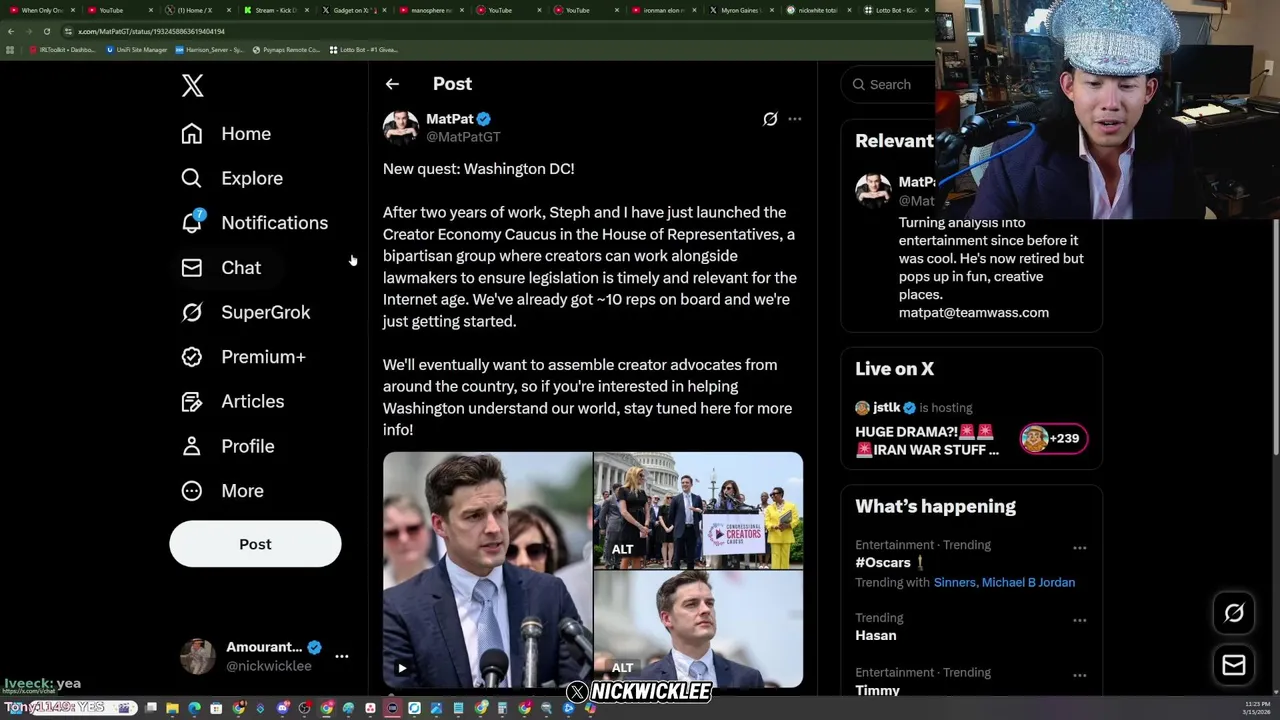Image resolution: width=1280 pixels, height=720 pixels.
Task: Open account options next to Amourant
Action: pyautogui.click(x=341, y=656)
